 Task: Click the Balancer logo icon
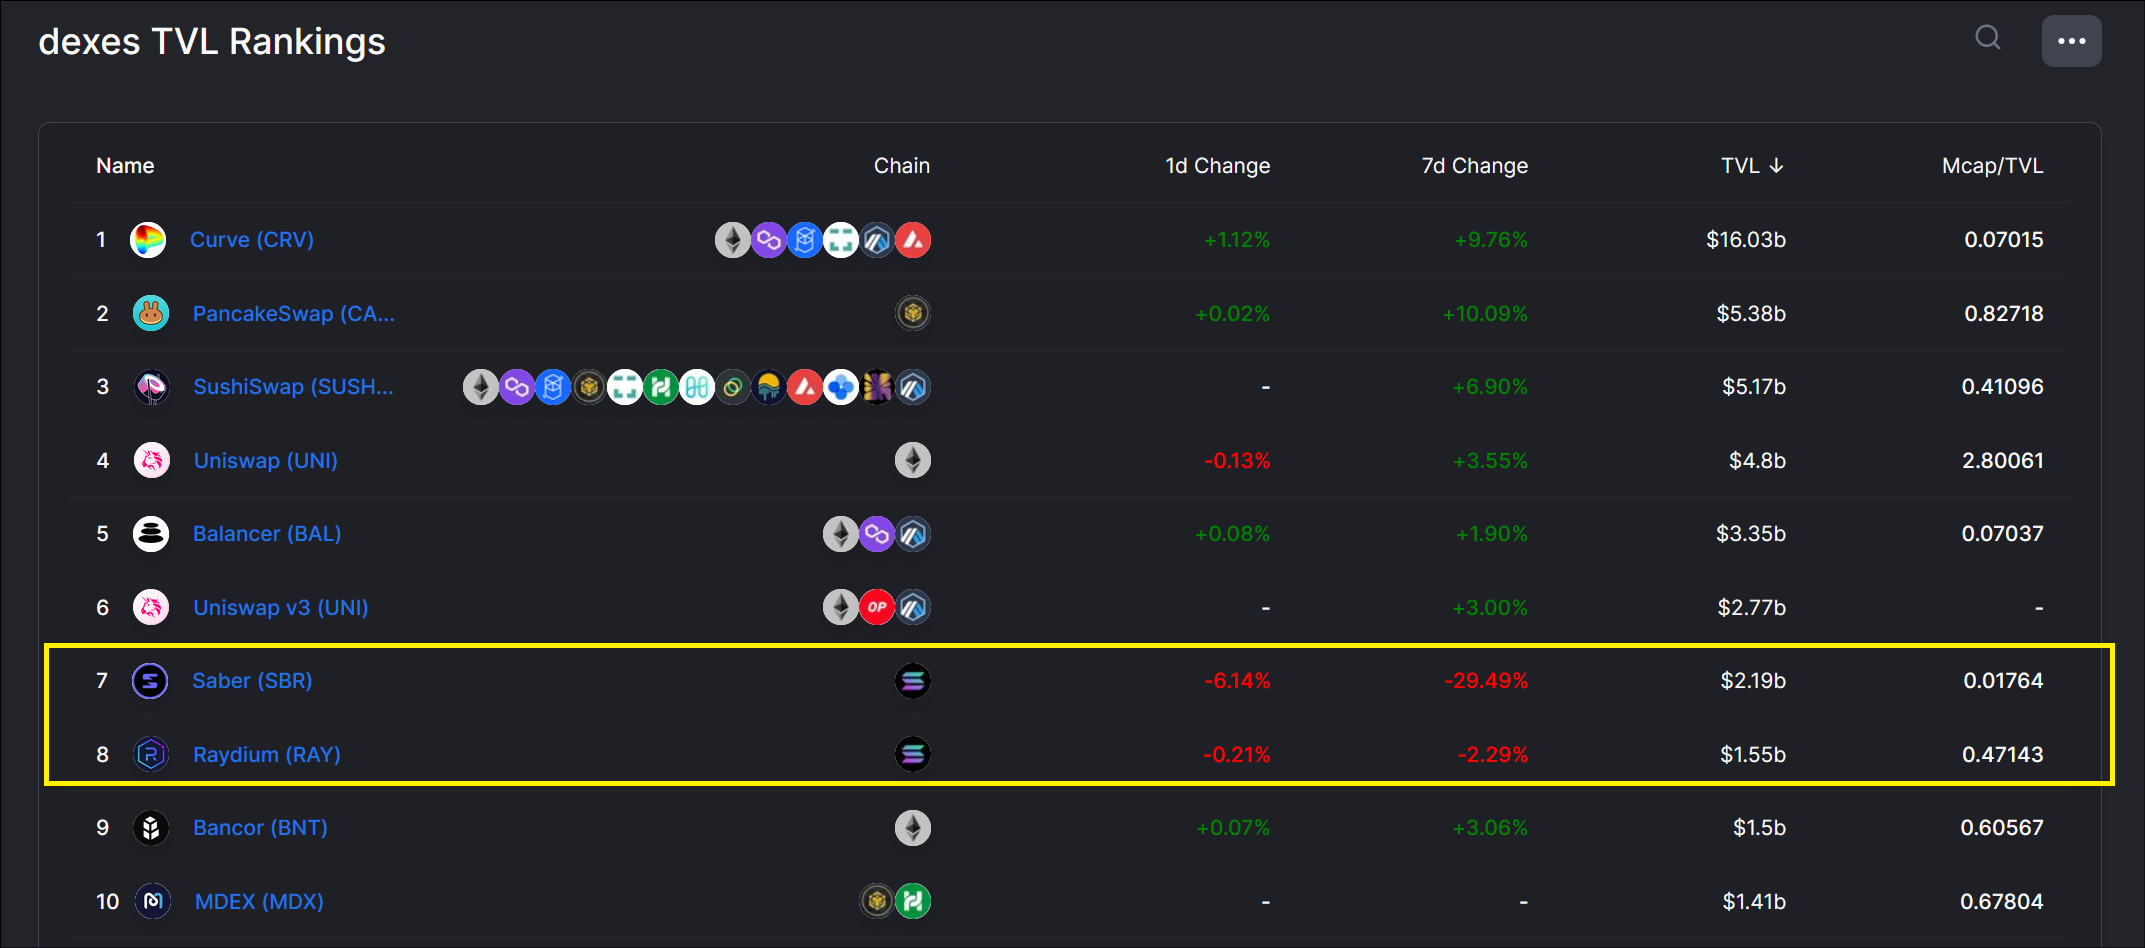pos(151,534)
